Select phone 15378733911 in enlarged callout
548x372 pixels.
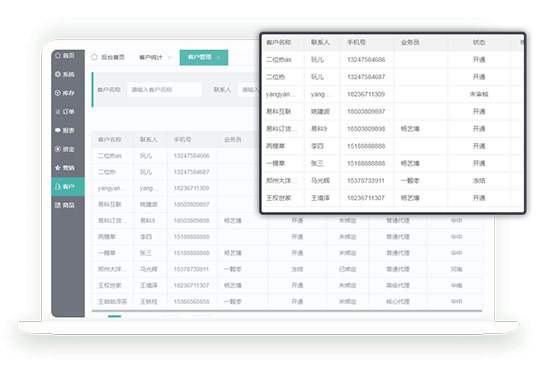[366, 181]
